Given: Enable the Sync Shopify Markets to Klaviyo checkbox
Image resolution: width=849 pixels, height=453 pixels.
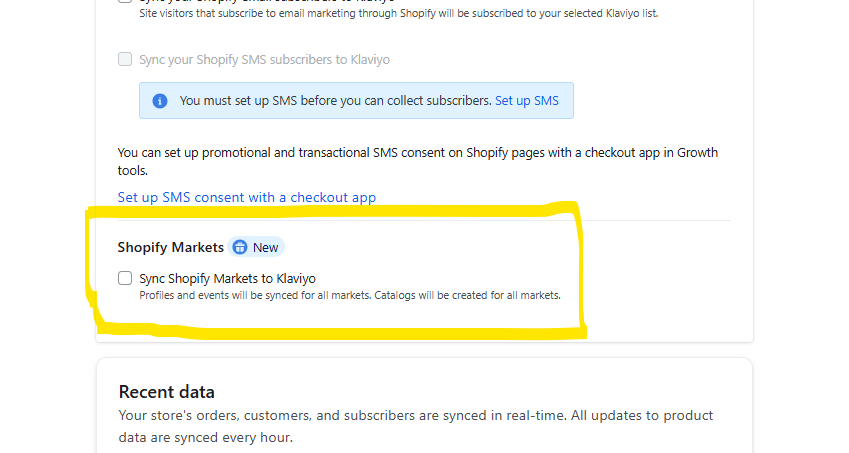Looking at the screenshot, I should click(125, 278).
